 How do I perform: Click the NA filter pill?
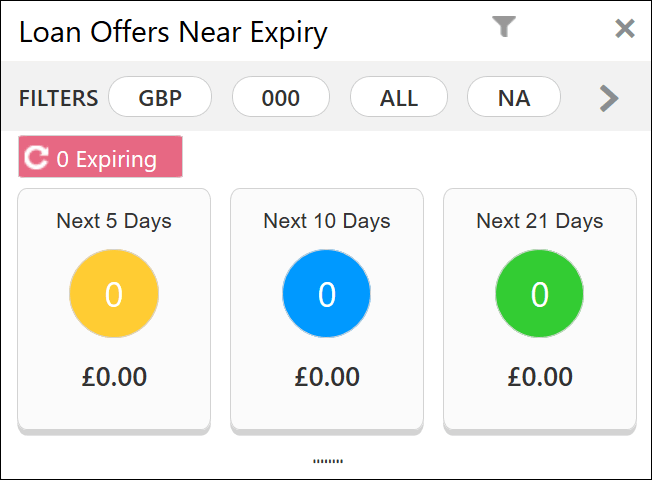click(x=514, y=97)
